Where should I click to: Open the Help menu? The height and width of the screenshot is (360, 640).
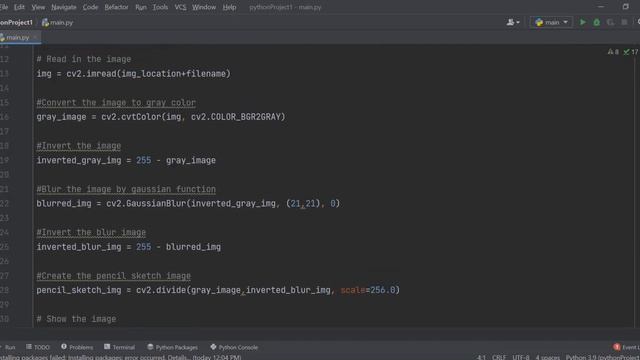point(229,7)
